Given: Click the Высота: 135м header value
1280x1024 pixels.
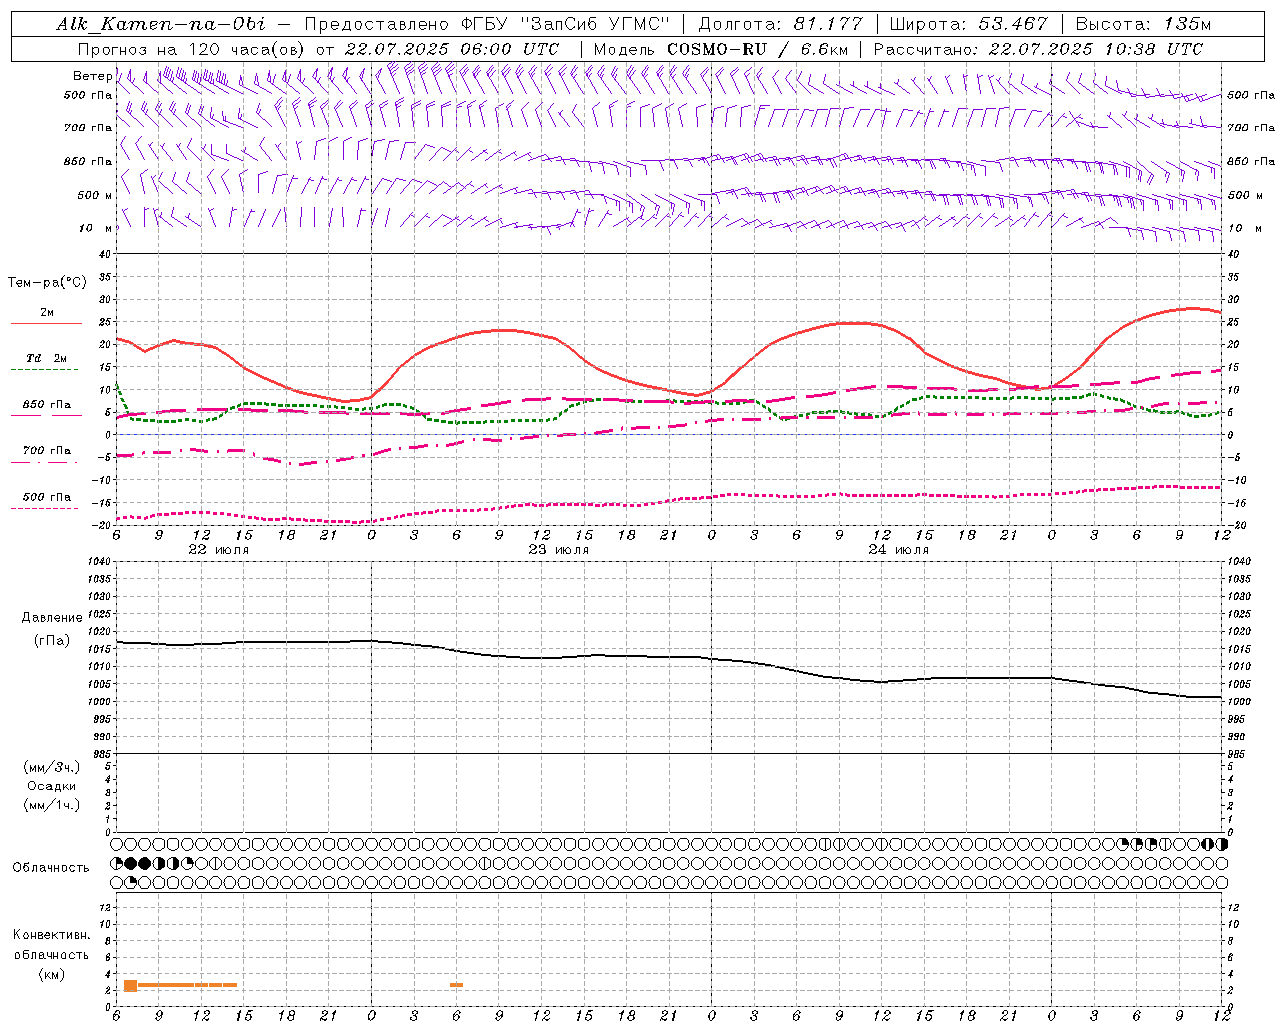Looking at the screenshot, I should [1143, 24].
